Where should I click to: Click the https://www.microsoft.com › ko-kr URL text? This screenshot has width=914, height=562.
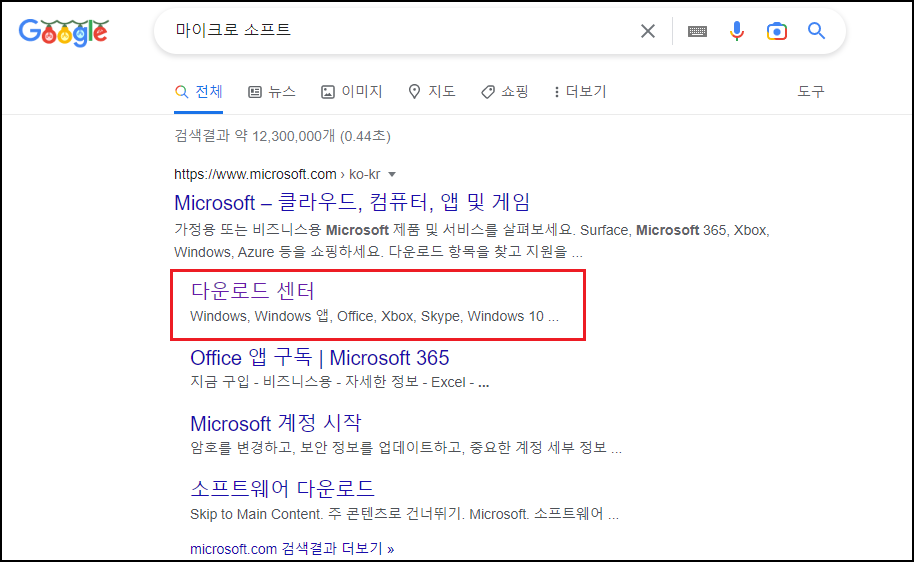pos(277,174)
